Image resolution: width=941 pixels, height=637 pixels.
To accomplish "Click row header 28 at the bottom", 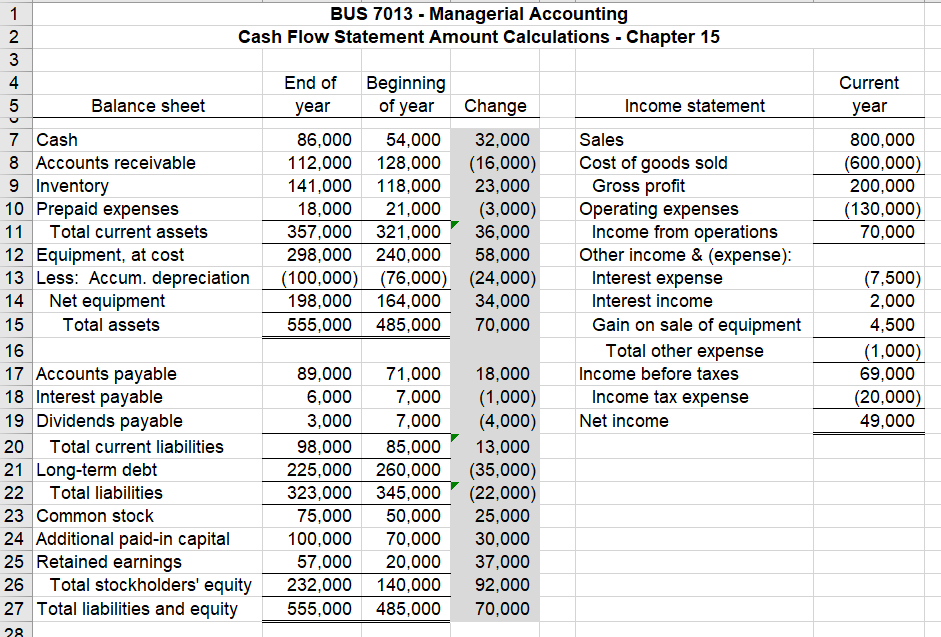I will (x=14, y=629).
